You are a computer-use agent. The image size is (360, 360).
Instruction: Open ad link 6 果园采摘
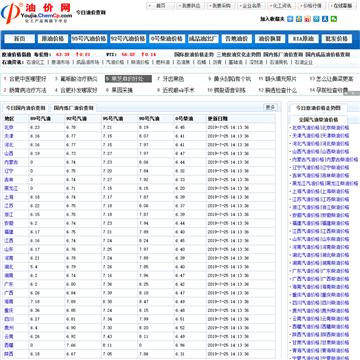(x=122, y=90)
